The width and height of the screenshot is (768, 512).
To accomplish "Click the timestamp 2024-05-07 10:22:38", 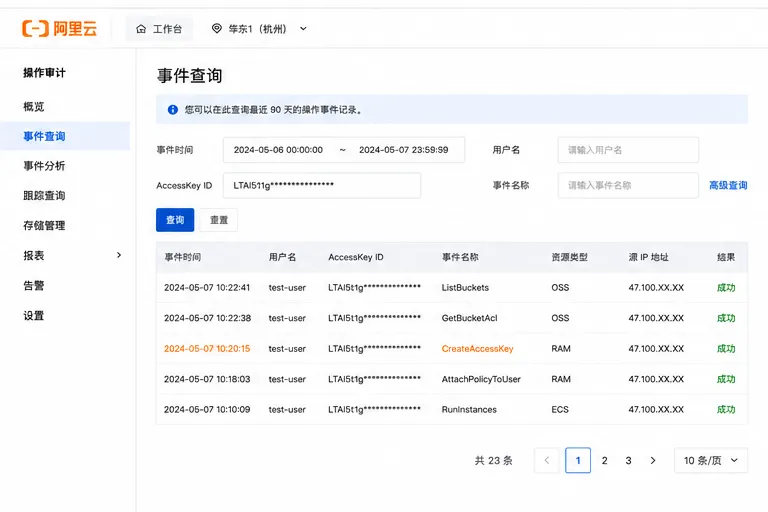I will coord(207,318).
